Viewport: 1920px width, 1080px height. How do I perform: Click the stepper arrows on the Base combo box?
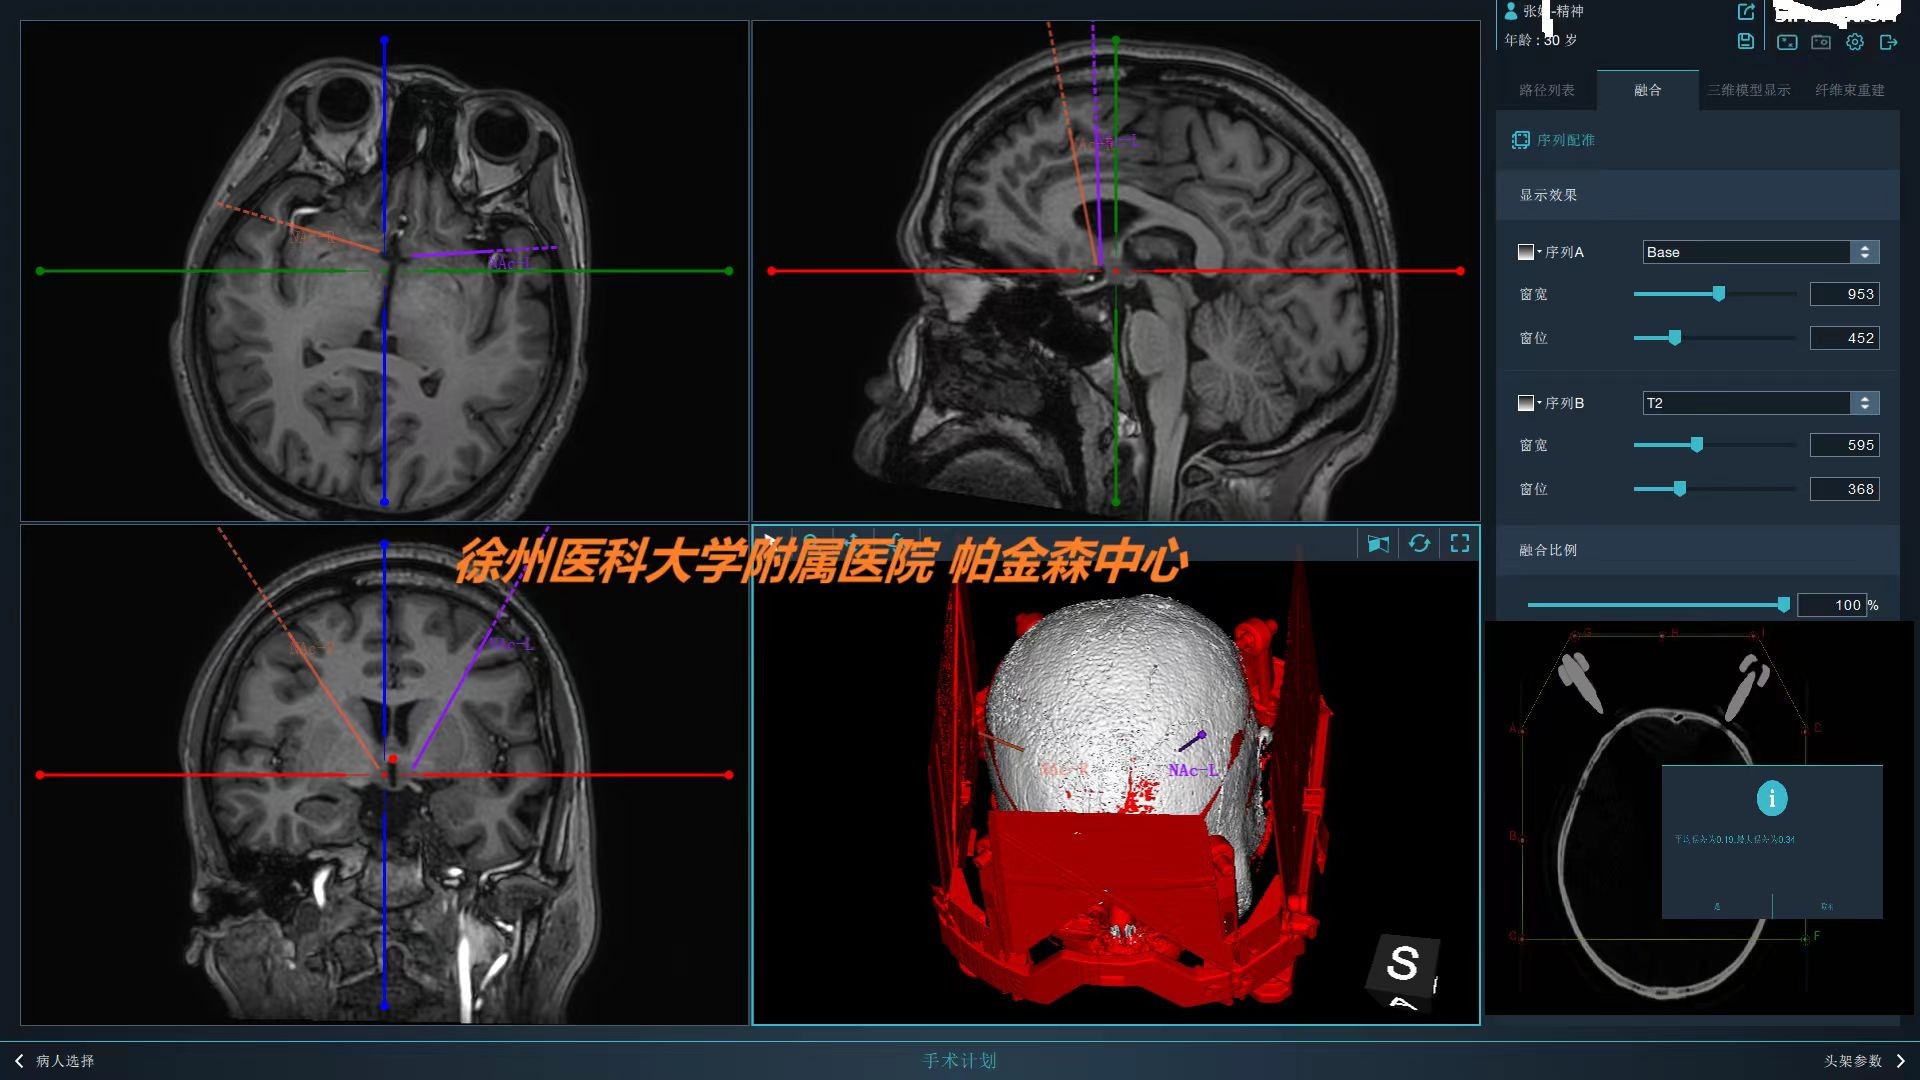pyautogui.click(x=1865, y=252)
